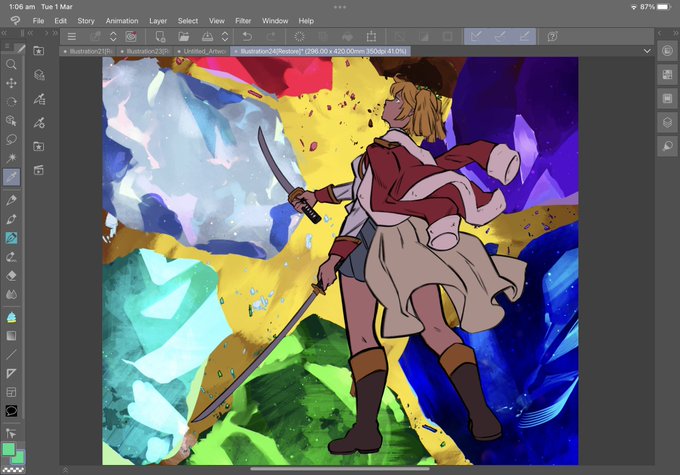Select the Eraser tool
The image size is (680, 475).
[11, 275]
